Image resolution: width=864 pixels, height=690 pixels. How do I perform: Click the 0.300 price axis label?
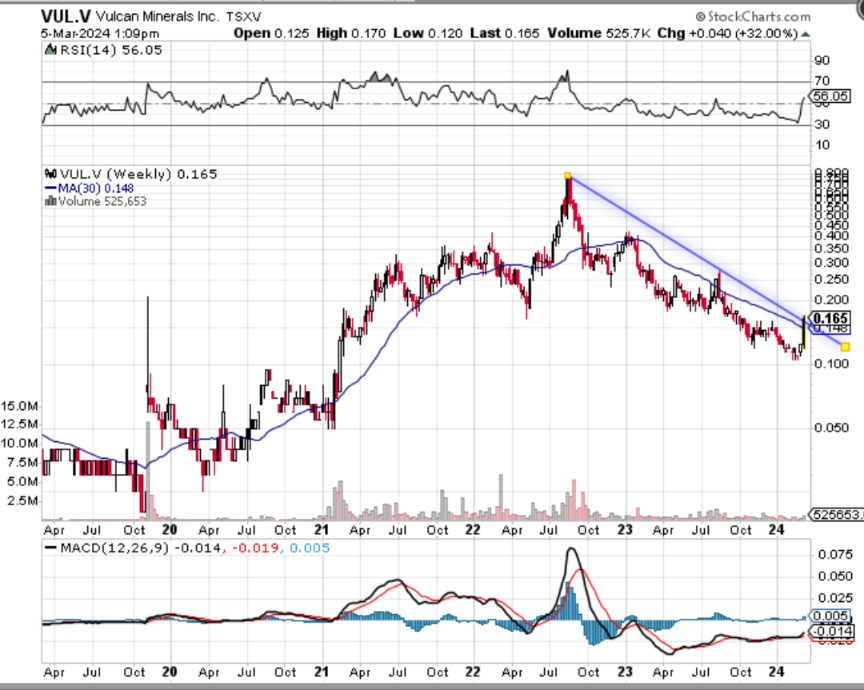pos(831,263)
